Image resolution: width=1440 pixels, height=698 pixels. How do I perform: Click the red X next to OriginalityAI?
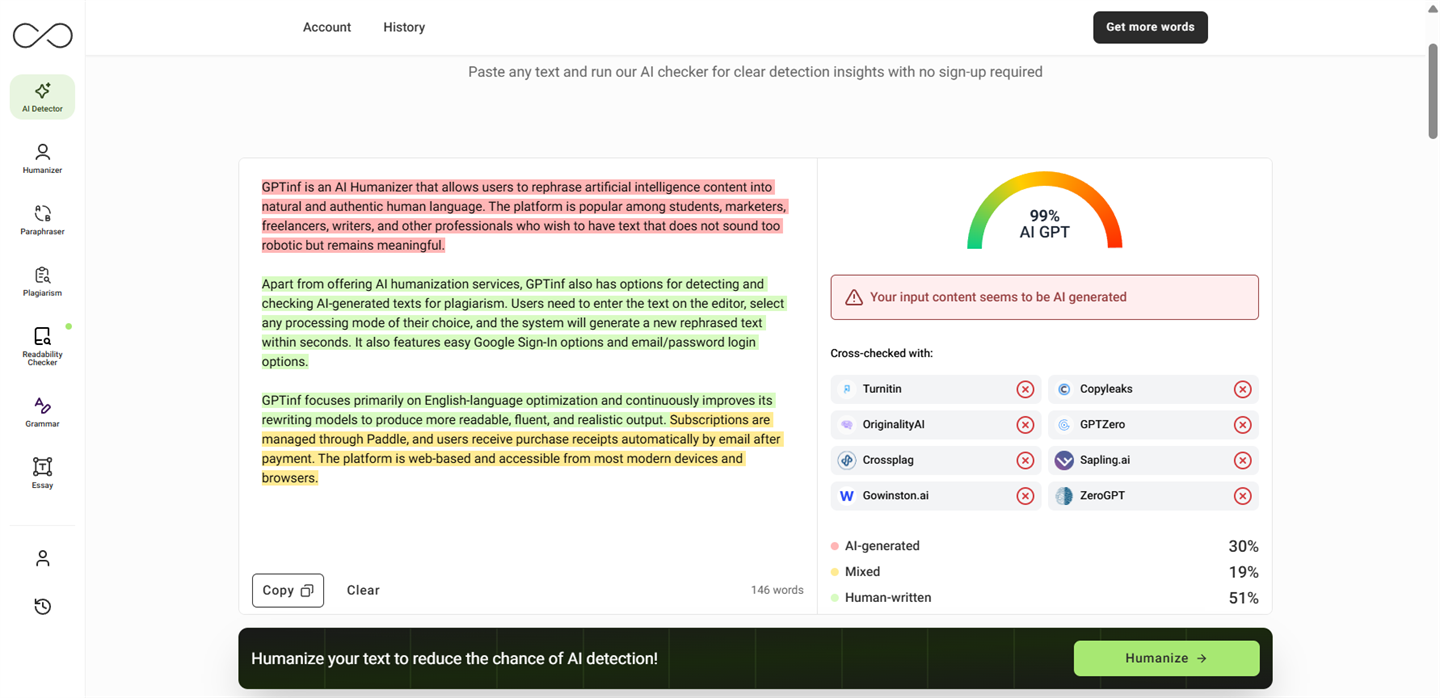[x=1025, y=425]
